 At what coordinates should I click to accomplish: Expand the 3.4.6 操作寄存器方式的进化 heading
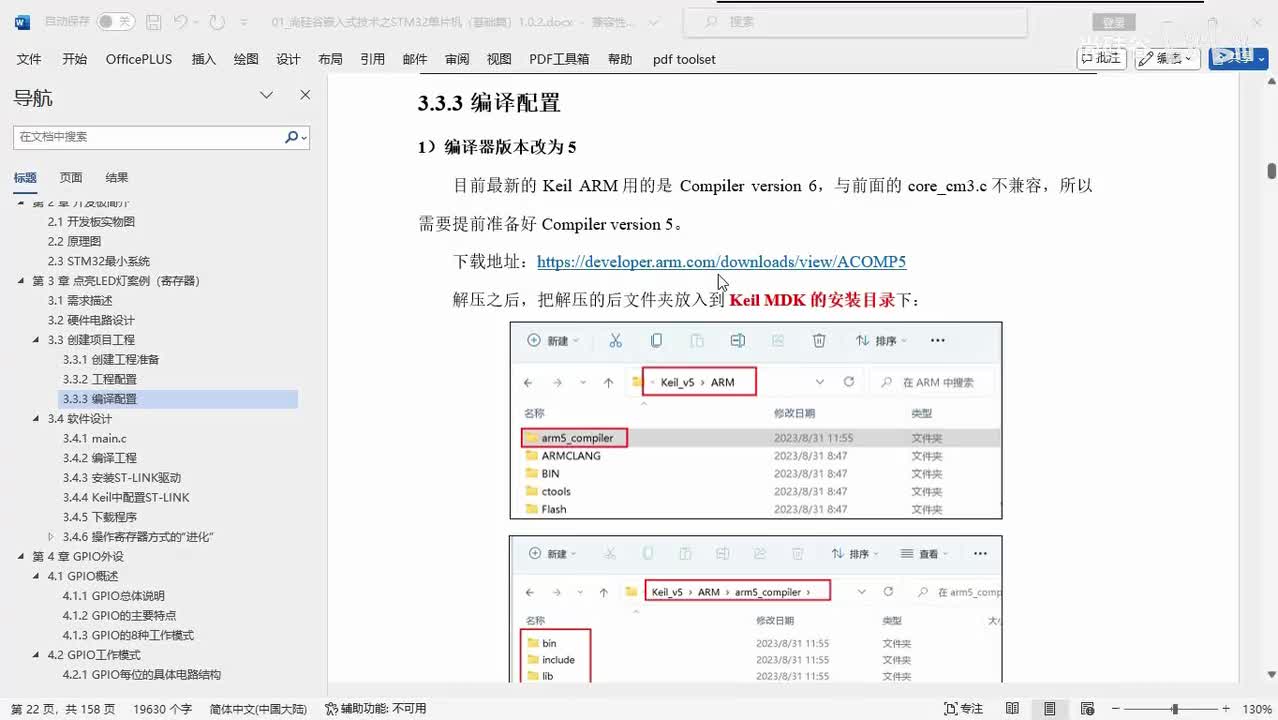(x=51, y=537)
